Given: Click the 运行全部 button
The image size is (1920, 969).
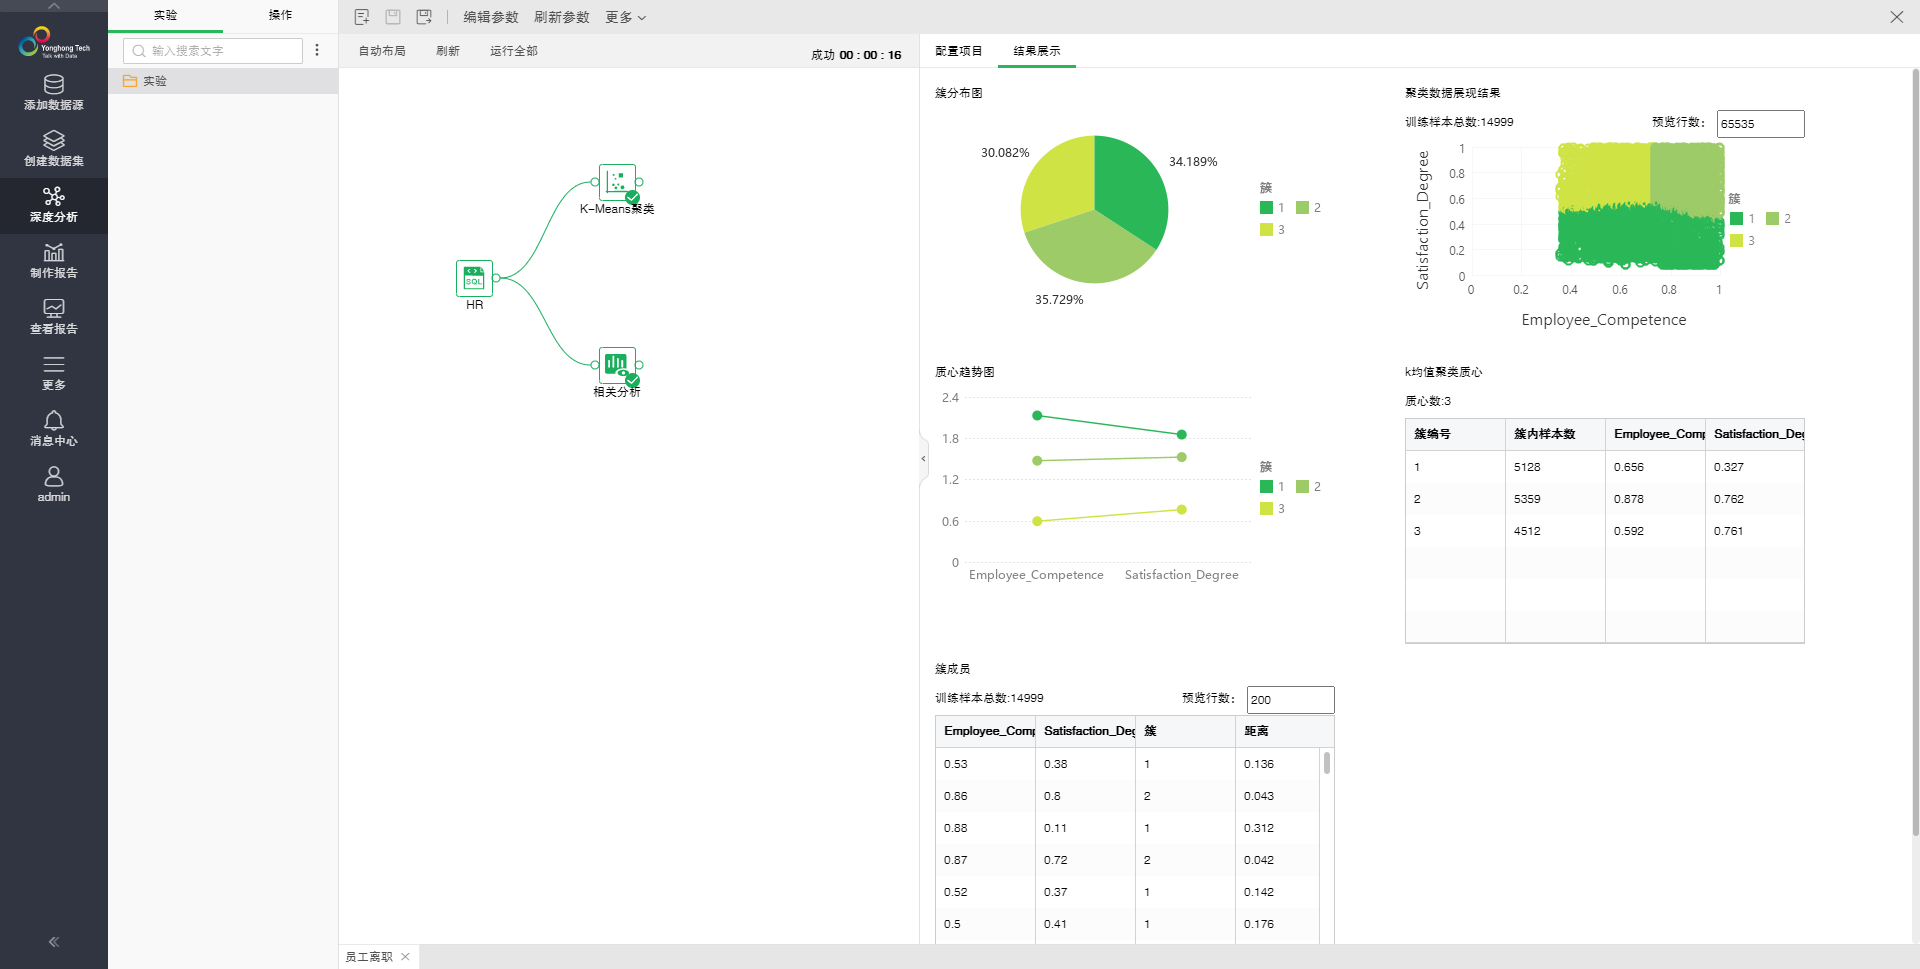Looking at the screenshot, I should [513, 51].
